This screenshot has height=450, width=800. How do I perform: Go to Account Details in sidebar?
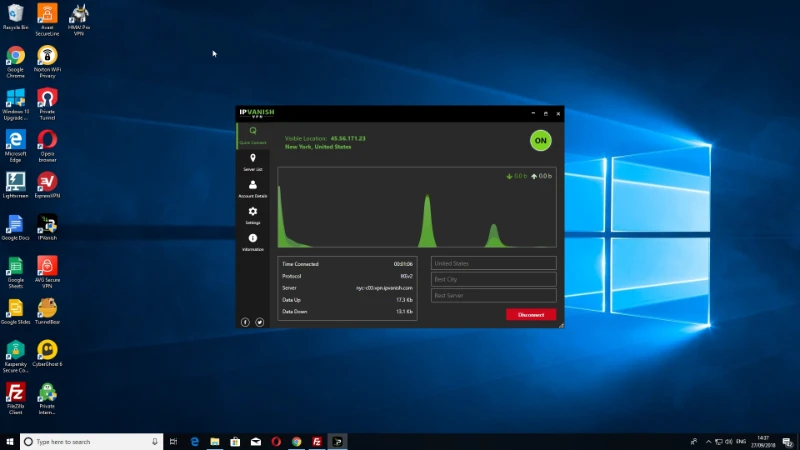[253, 188]
